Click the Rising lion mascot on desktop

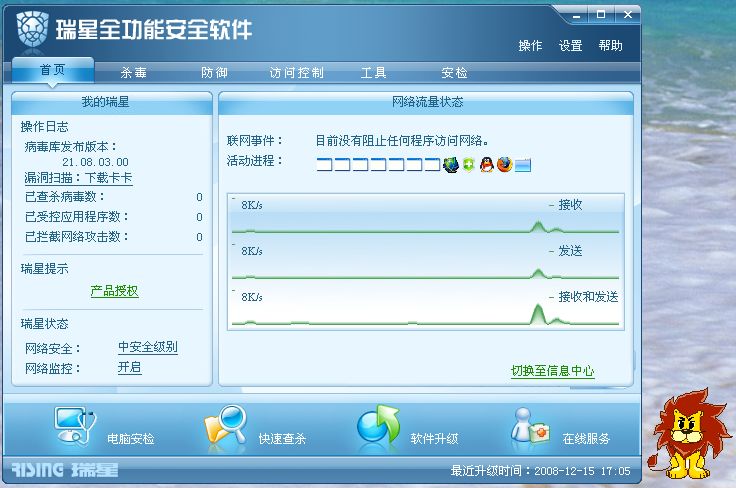pos(689,434)
